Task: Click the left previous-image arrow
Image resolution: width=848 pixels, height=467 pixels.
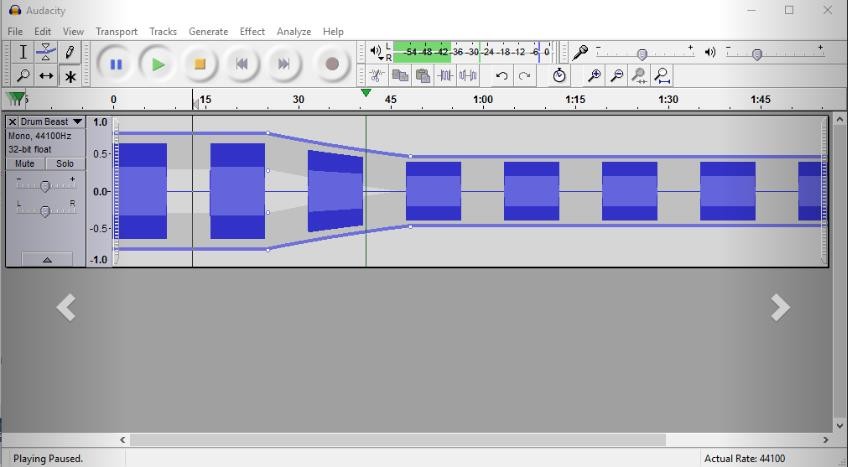Action: click(x=66, y=308)
